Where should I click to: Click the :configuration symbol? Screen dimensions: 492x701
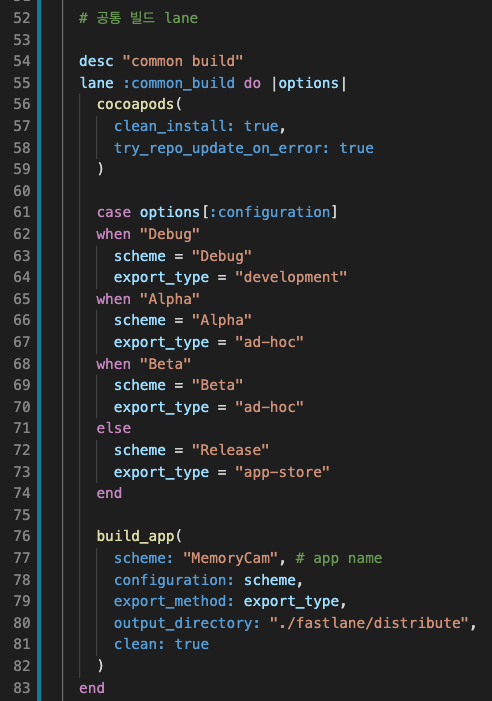point(270,212)
